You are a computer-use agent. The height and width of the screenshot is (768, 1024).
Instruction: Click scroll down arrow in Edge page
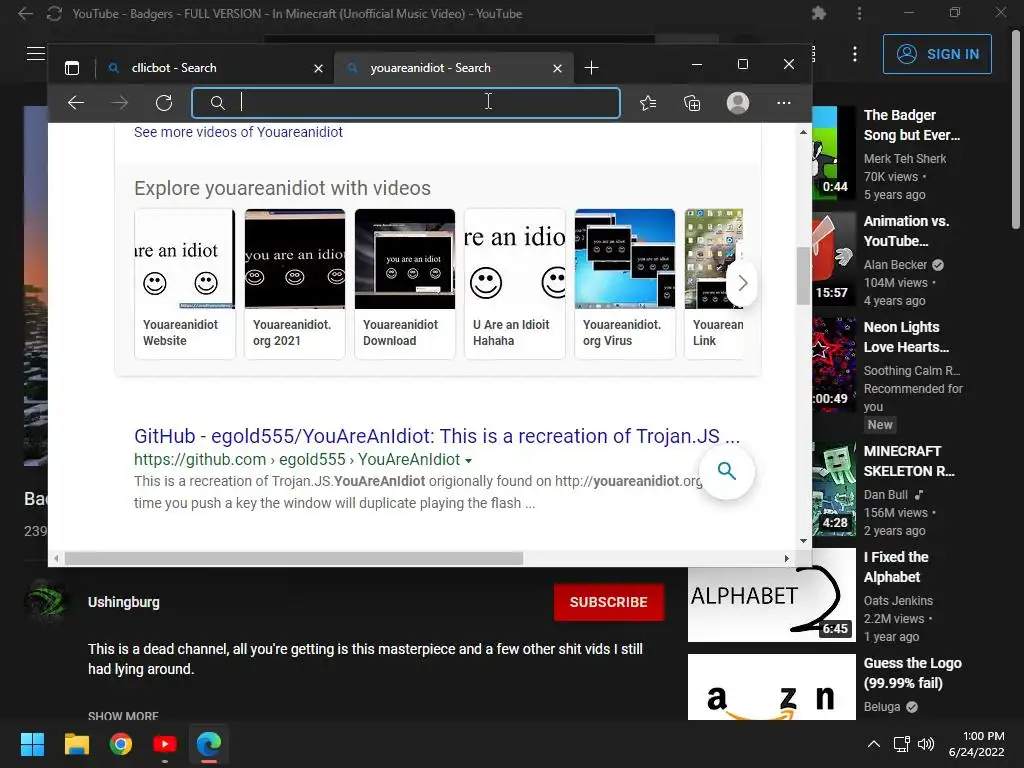coord(803,541)
